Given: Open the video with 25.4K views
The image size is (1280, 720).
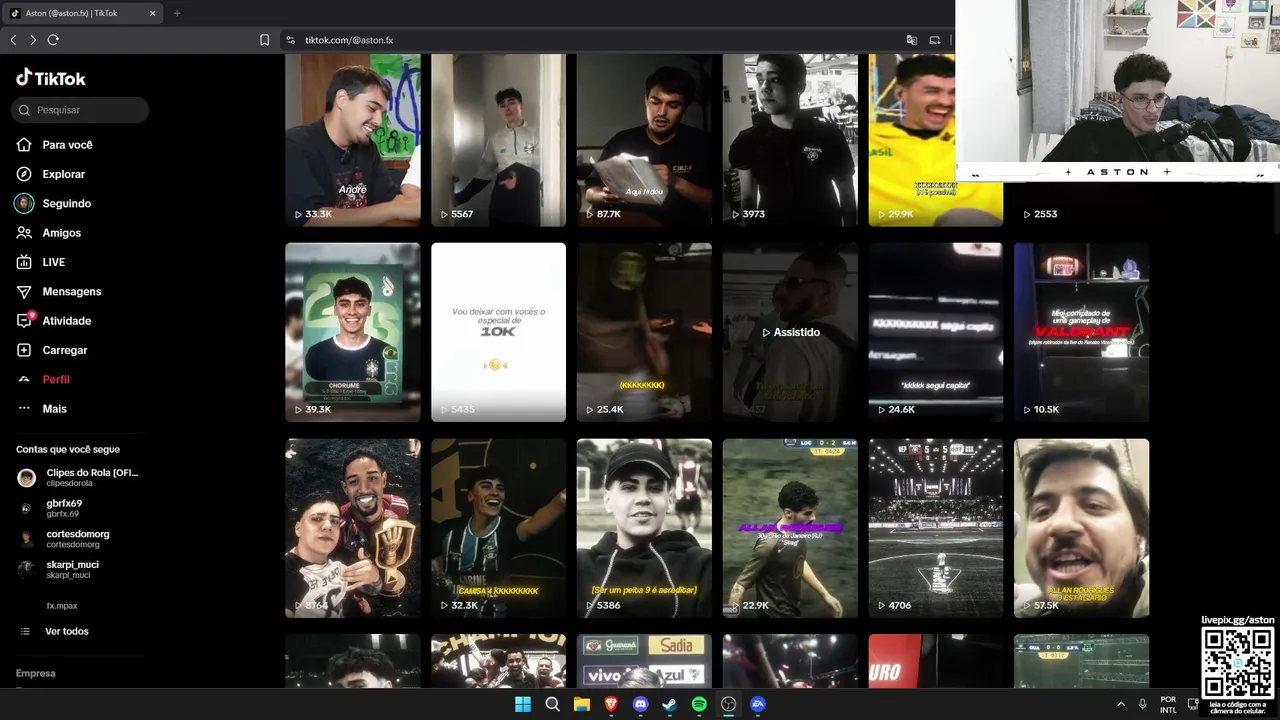Looking at the screenshot, I should [x=644, y=332].
